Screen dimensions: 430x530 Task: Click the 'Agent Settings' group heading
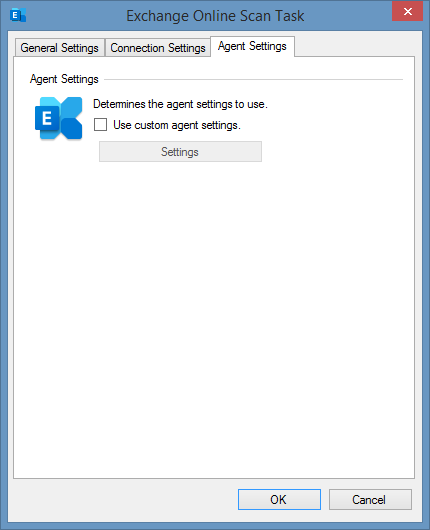point(64,79)
